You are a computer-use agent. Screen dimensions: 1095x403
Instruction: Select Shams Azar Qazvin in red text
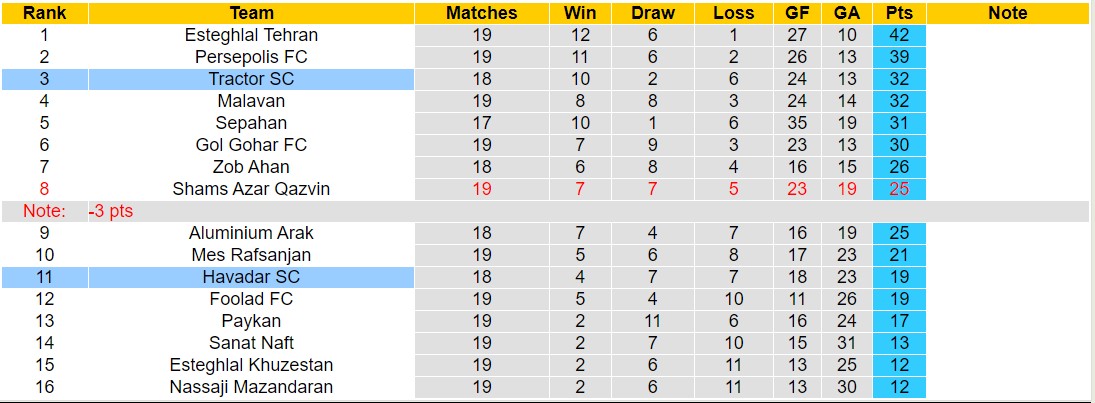(x=251, y=189)
